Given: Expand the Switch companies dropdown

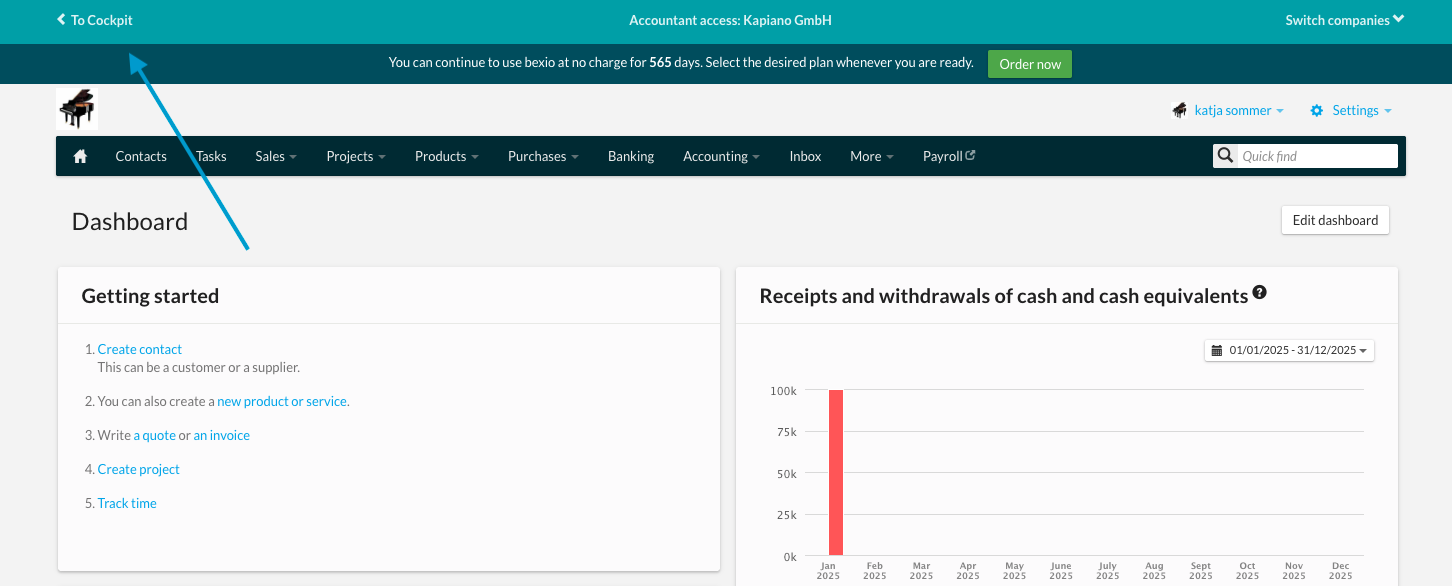Looking at the screenshot, I should [x=1344, y=20].
